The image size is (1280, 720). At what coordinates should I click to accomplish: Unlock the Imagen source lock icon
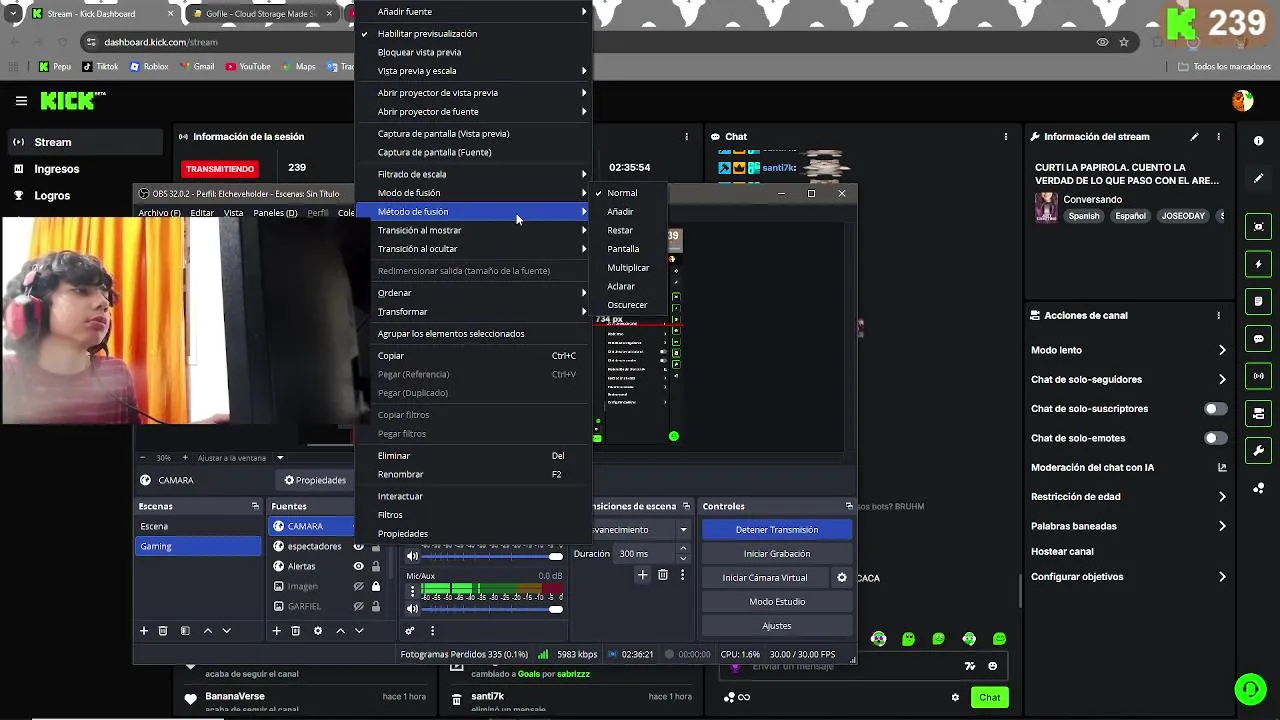376,586
